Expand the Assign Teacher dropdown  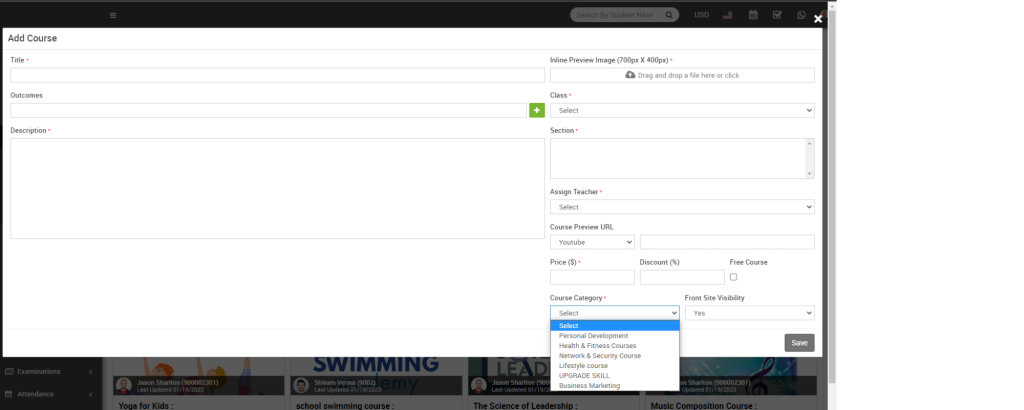[682, 207]
